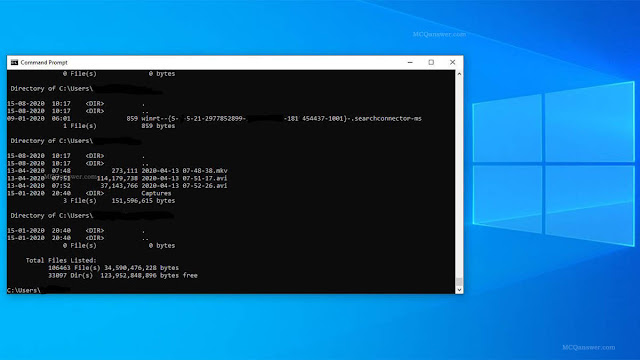The width and height of the screenshot is (640, 360).
Task: Click the vertical scrollbar thumb
Action: pos(459,282)
